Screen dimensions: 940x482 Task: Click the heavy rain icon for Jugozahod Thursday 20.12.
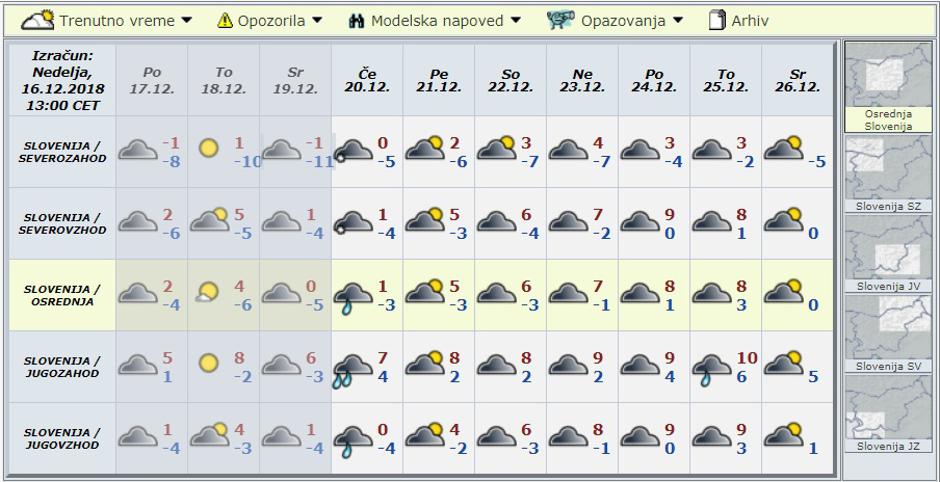[351, 365]
